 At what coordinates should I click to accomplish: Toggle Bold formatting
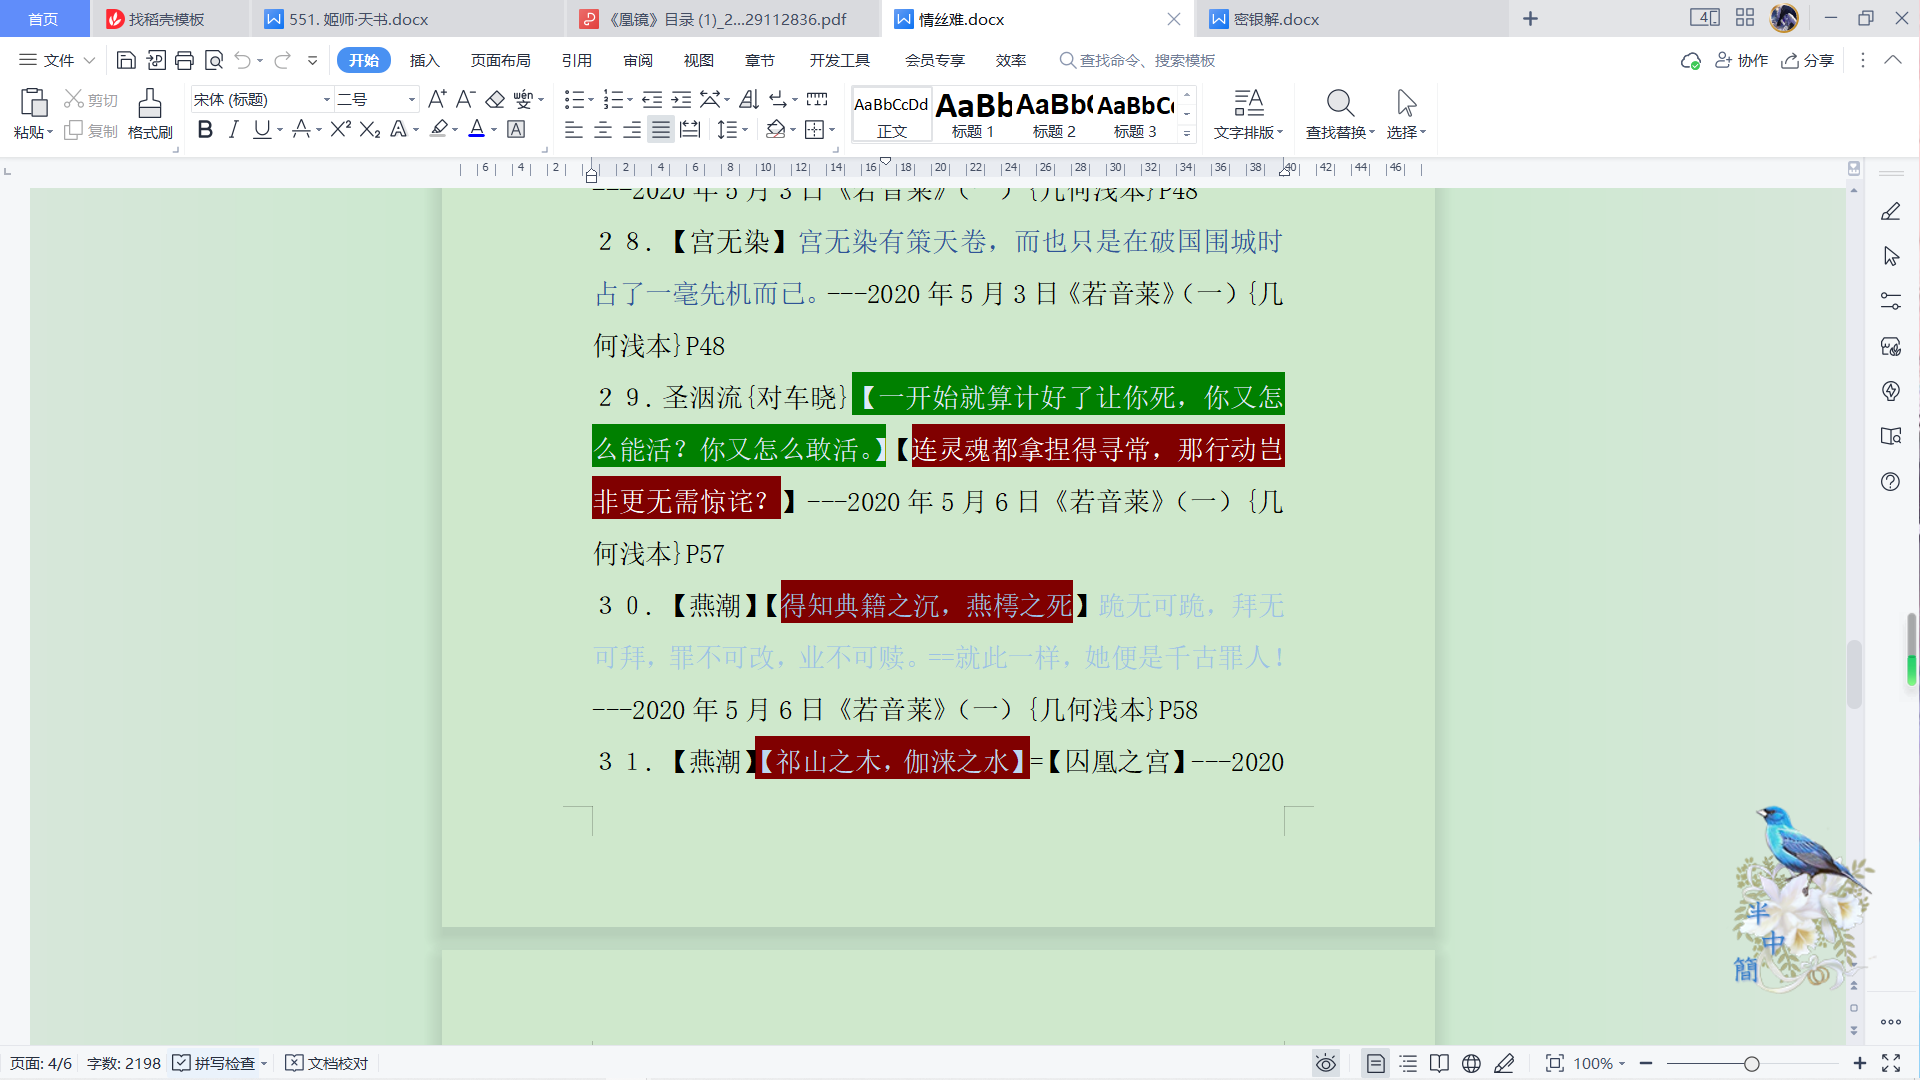(x=205, y=130)
